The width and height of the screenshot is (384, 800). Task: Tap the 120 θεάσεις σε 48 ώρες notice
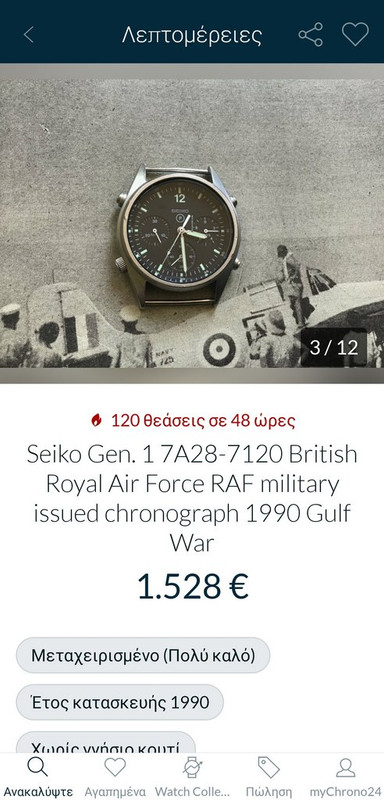tap(192, 421)
